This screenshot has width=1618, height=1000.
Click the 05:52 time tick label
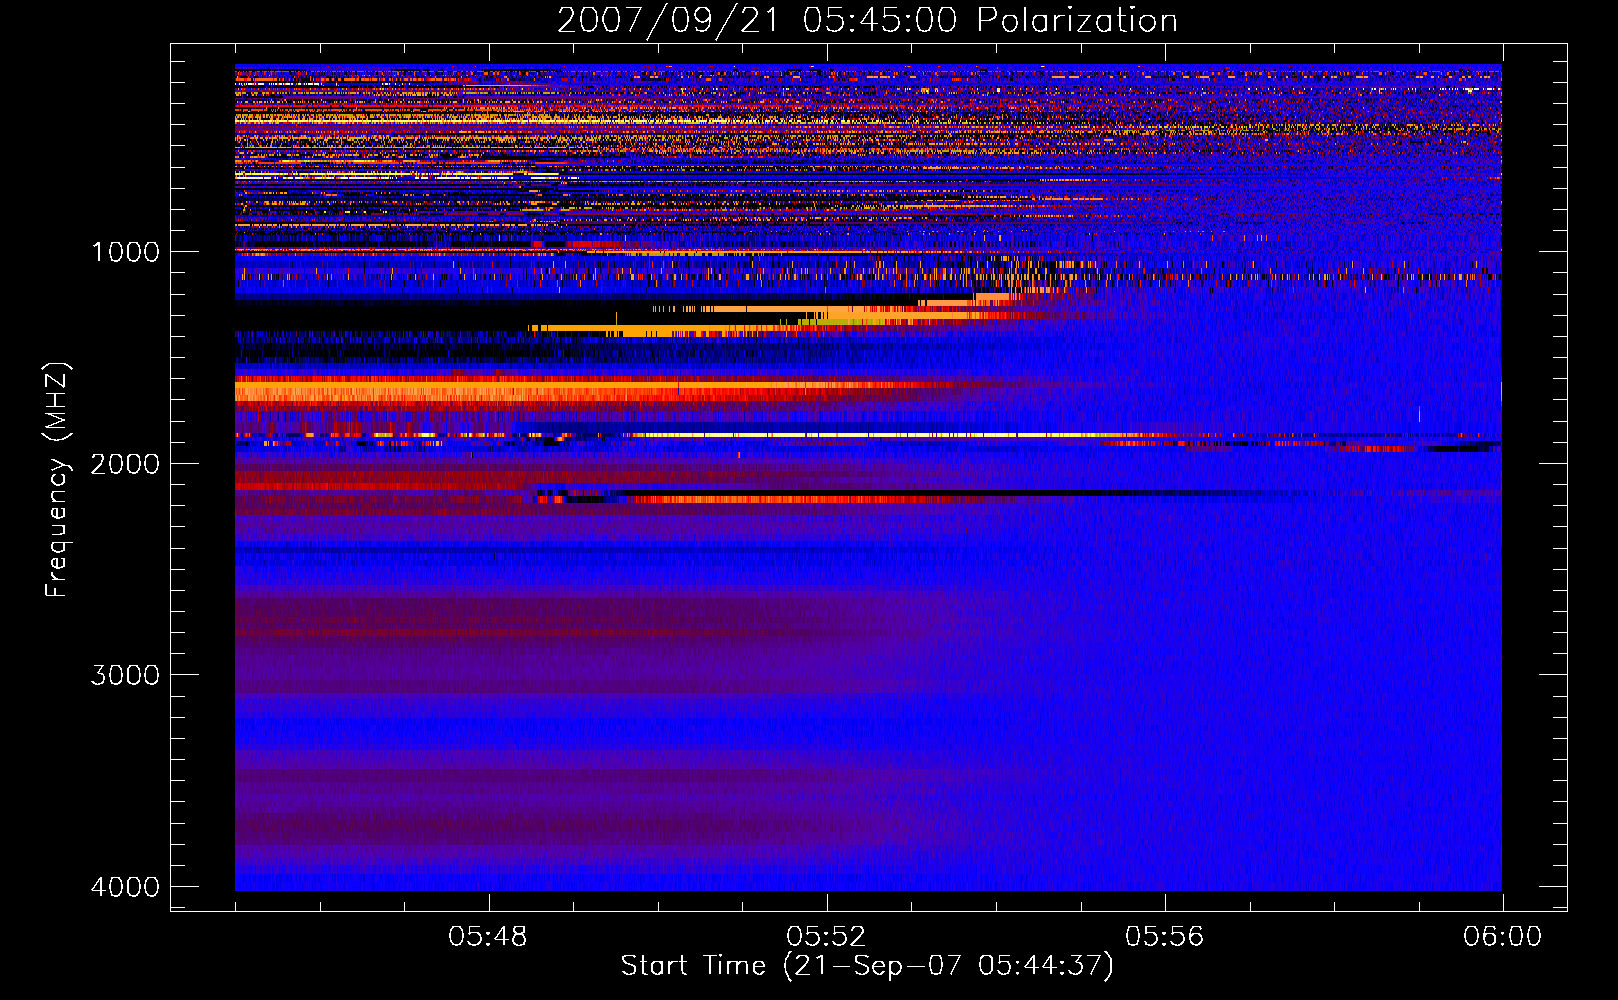pos(826,937)
